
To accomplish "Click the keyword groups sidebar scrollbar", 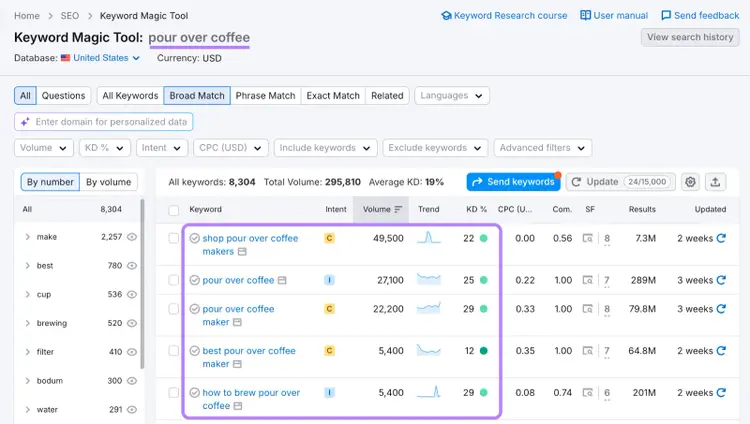I will pos(142,284).
